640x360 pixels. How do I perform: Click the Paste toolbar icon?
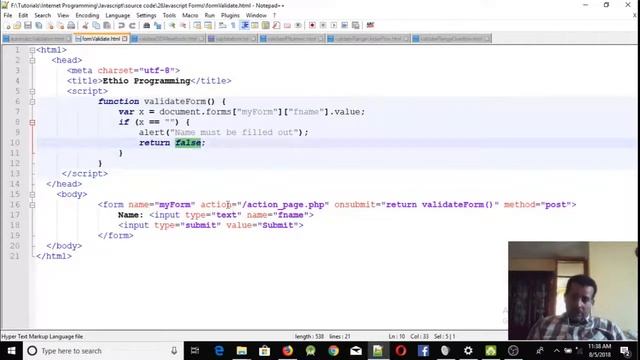point(107,25)
